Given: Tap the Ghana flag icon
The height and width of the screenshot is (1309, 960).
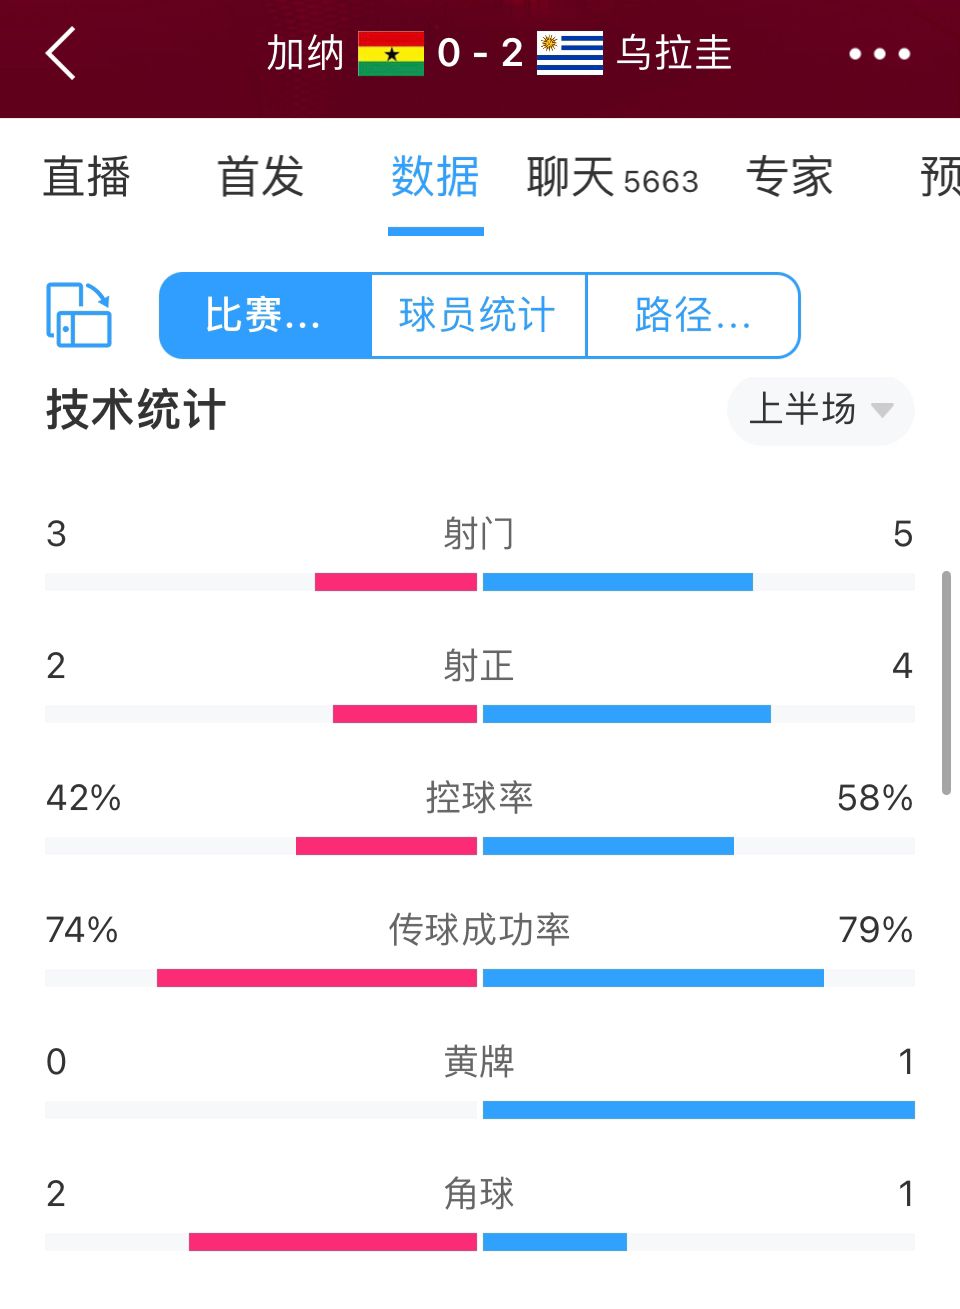Looking at the screenshot, I should tap(391, 54).
